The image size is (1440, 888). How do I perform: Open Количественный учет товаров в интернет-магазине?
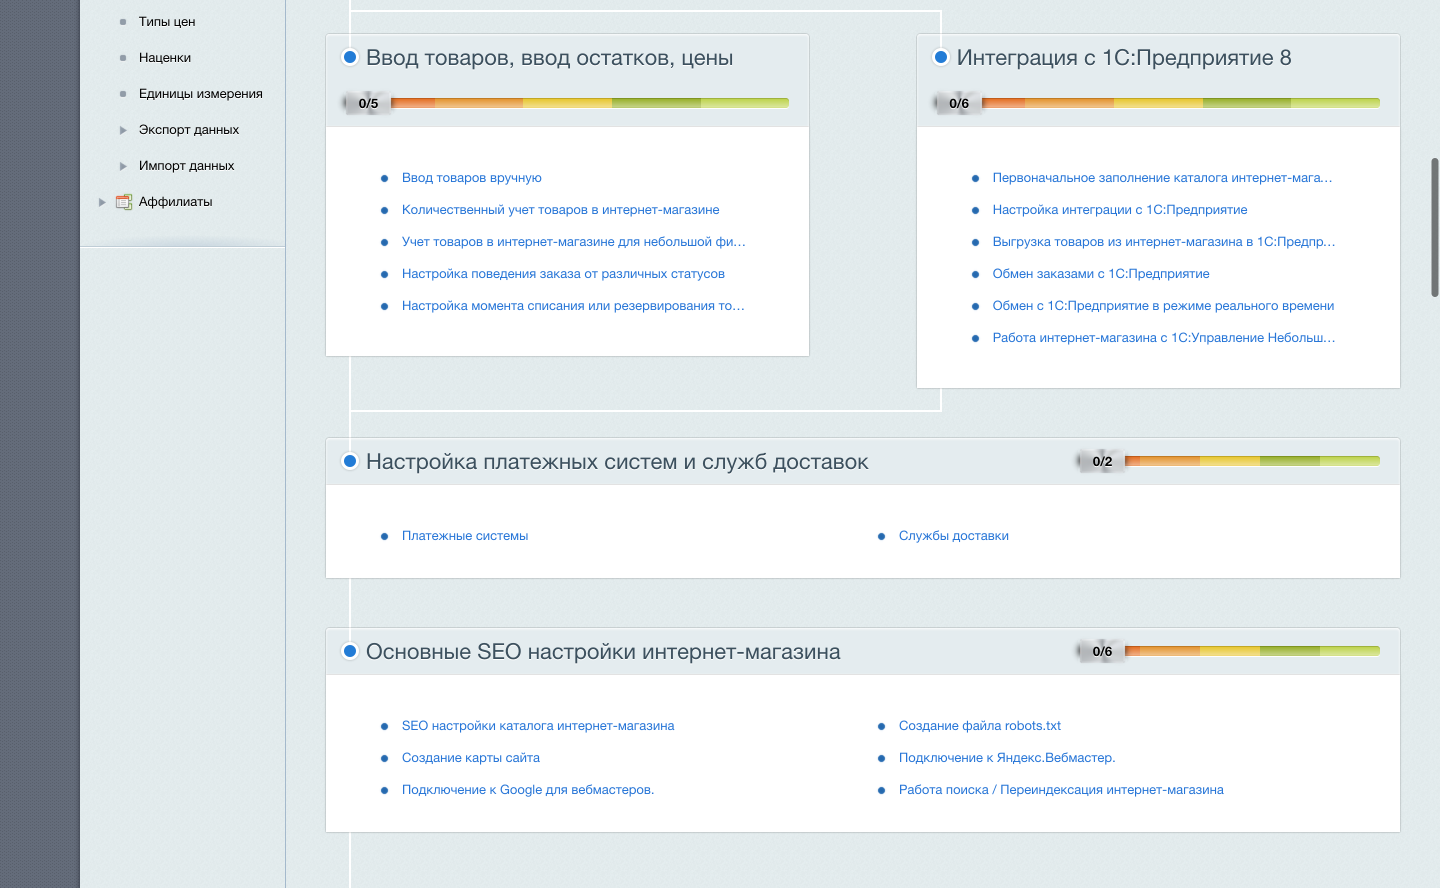point(561,210)
